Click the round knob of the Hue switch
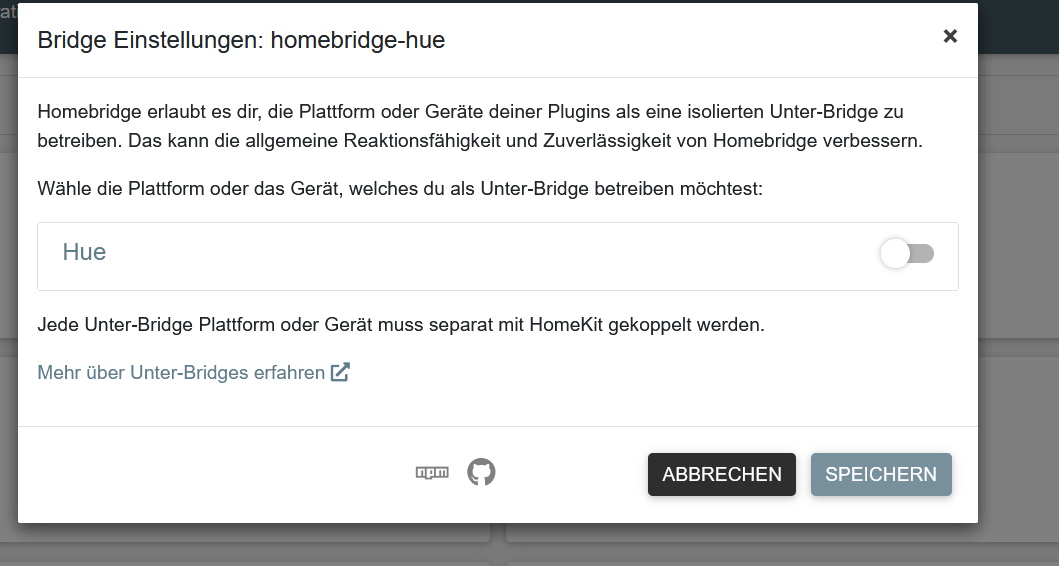This screenshot has height=566, width=1059. pos(895,254)
